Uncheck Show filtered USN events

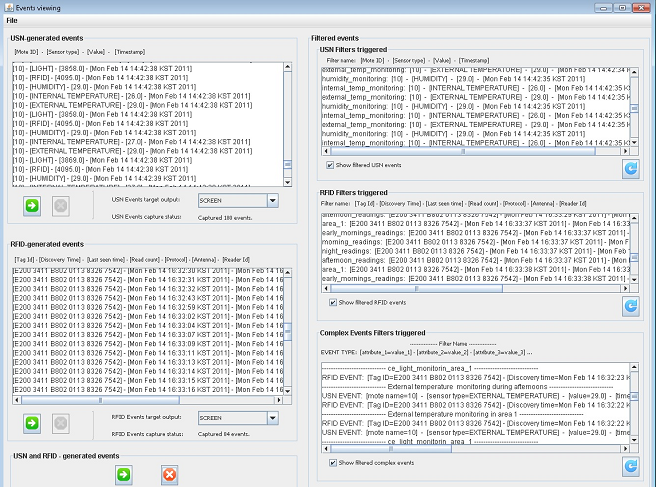coord(331,164)
